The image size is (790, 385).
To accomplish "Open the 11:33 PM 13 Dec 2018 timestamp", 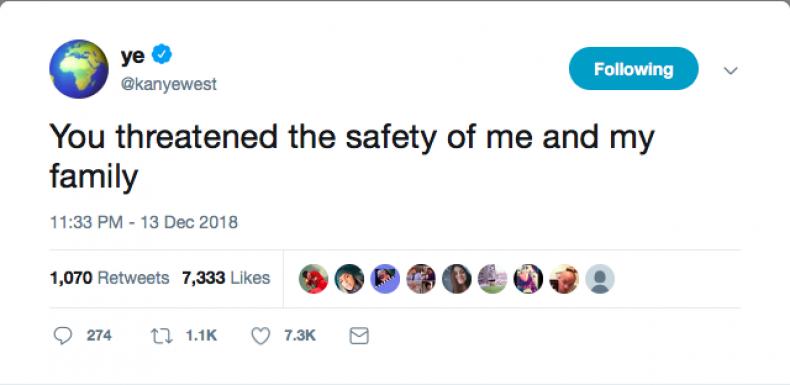I will [x=144, y=222].
